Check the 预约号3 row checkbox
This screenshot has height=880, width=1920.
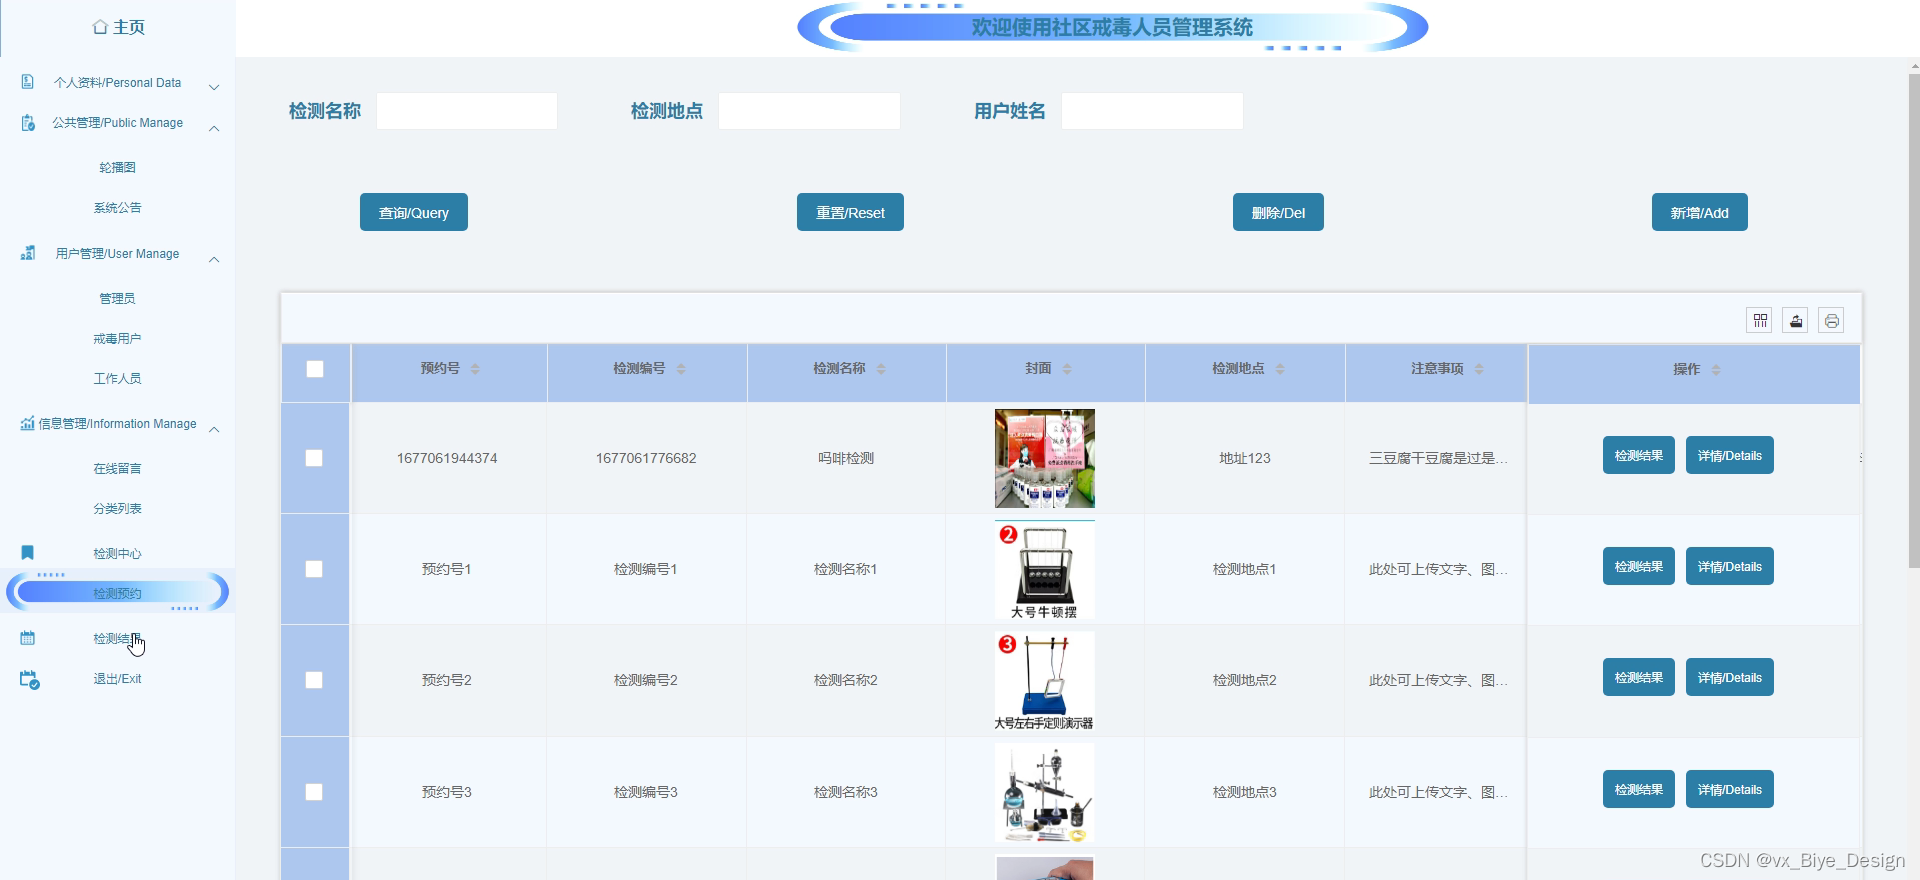click(314, 792)
